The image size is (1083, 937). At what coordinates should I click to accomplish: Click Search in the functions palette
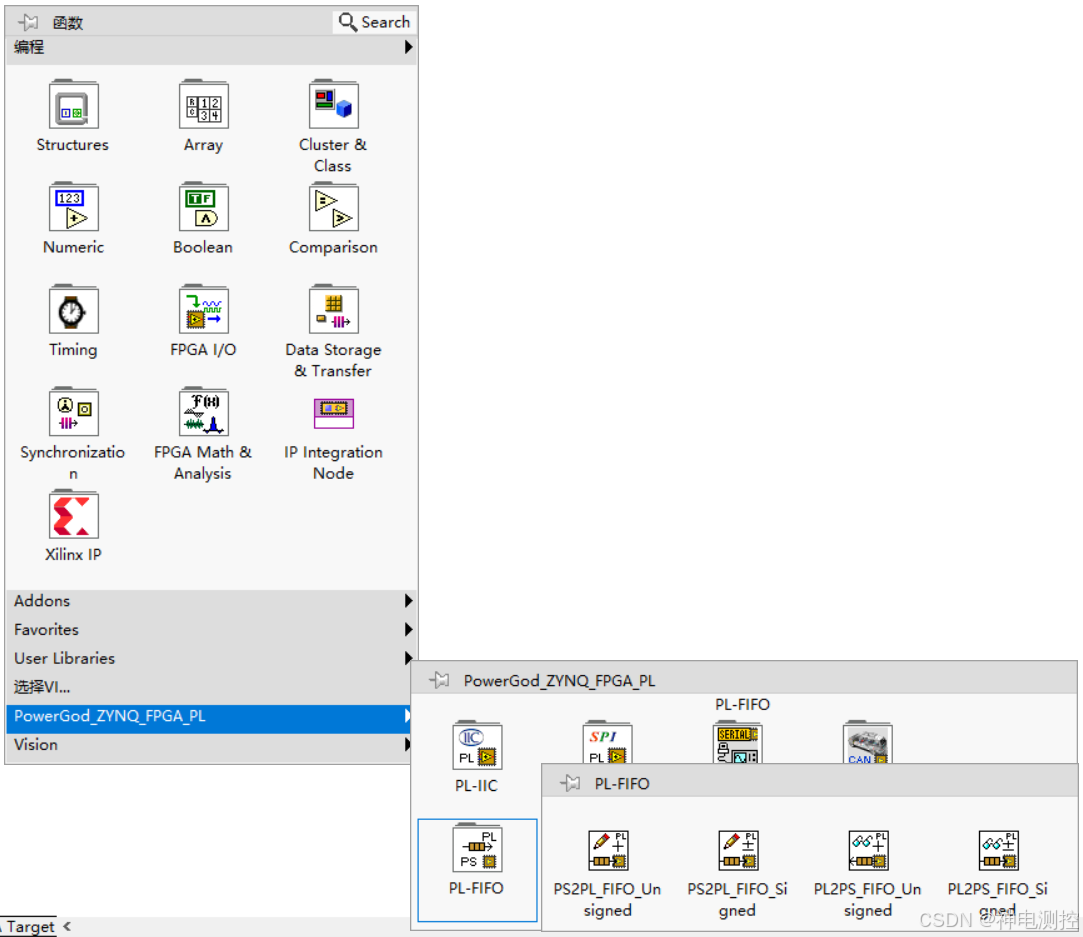[x=374, y=22]
